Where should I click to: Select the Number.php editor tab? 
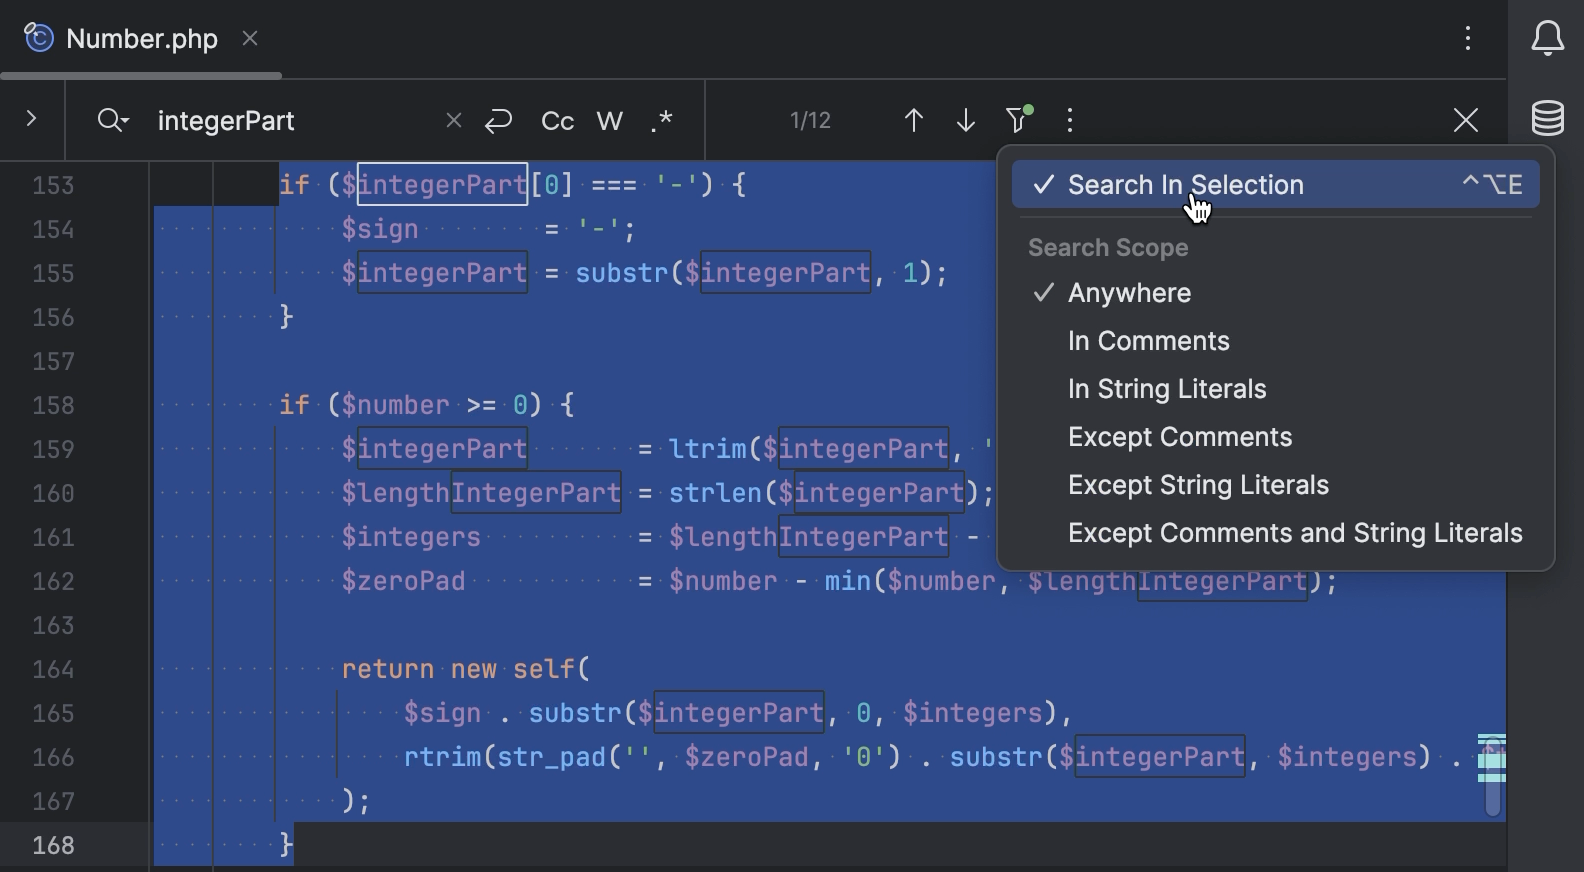click(141, 39)
